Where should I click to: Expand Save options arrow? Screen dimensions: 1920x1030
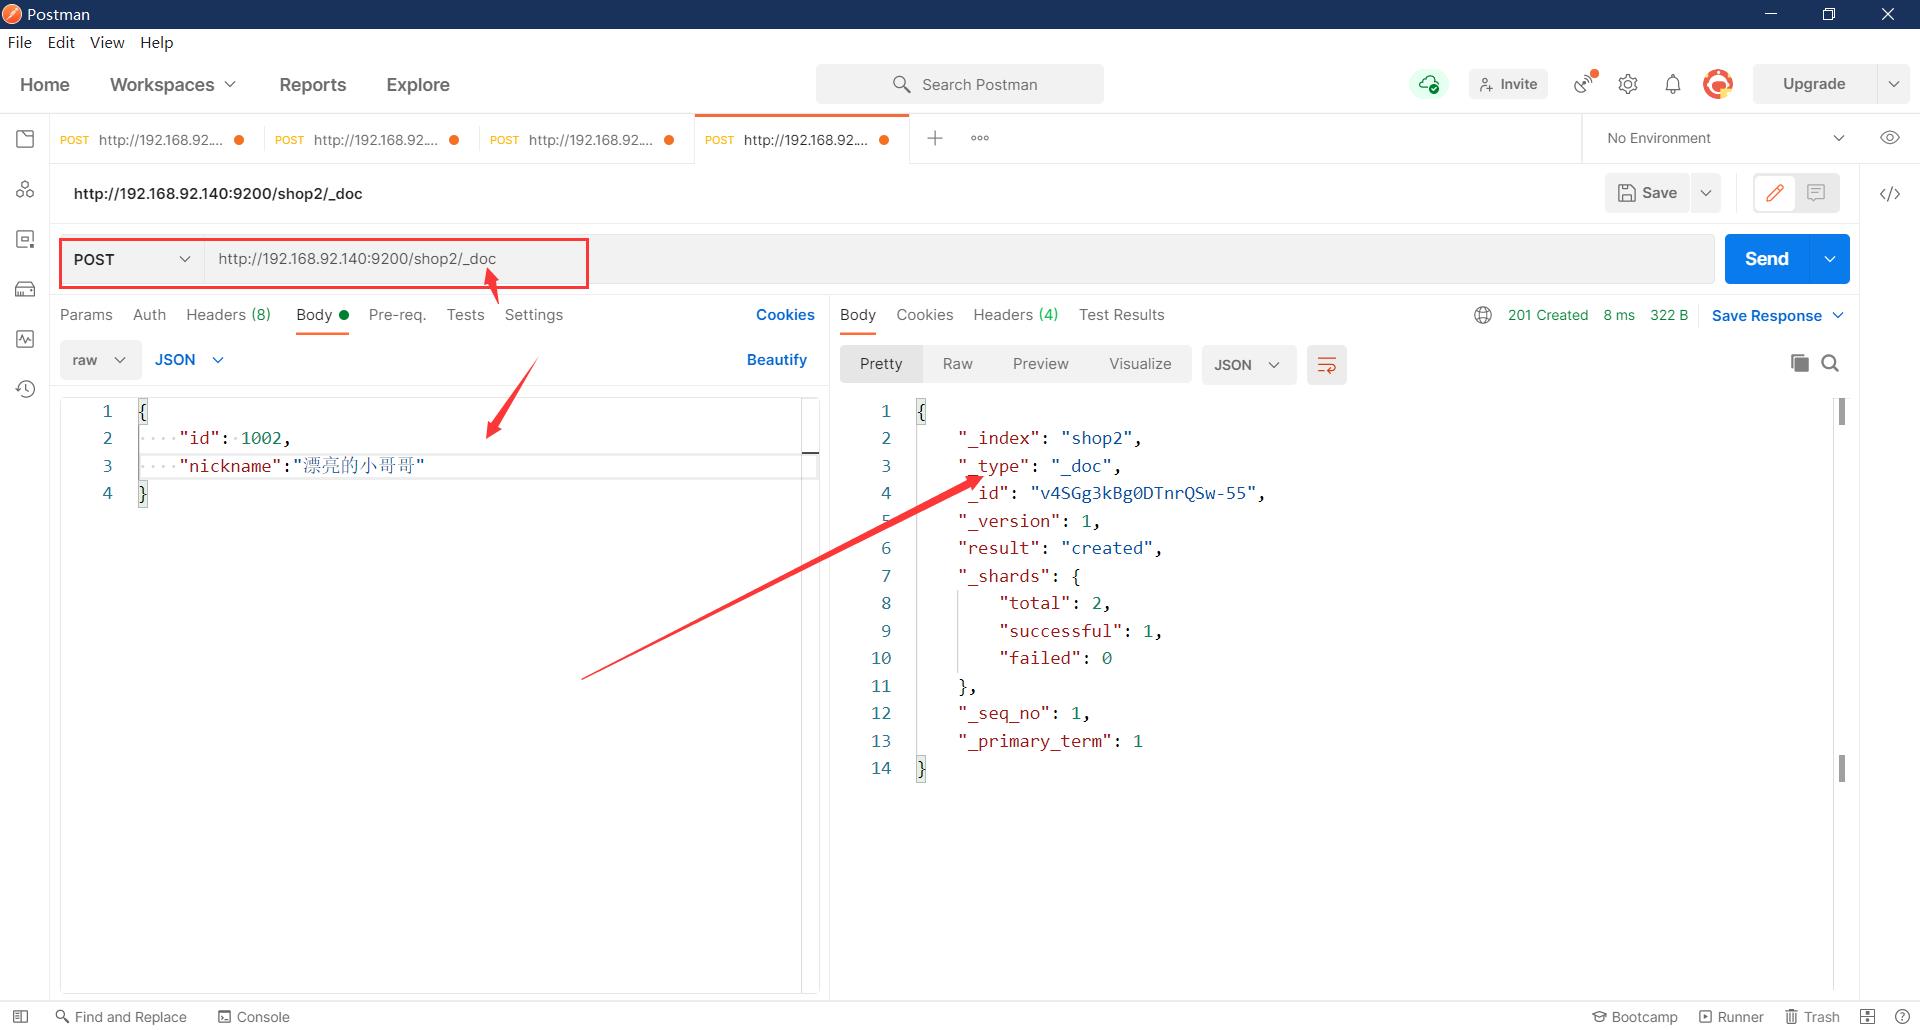tap(1706, 193)
